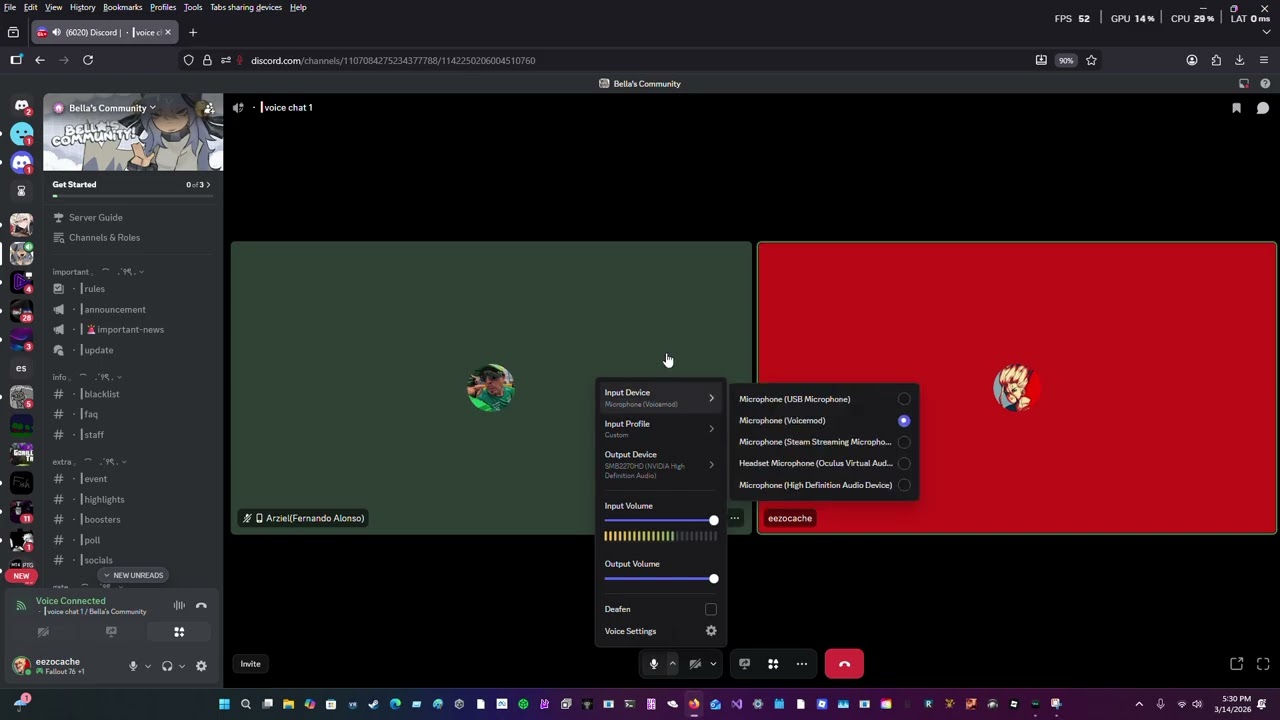1280x720 pixels.
Task: Expand the Input Profile submenu
Action: [x=660, y=429]
